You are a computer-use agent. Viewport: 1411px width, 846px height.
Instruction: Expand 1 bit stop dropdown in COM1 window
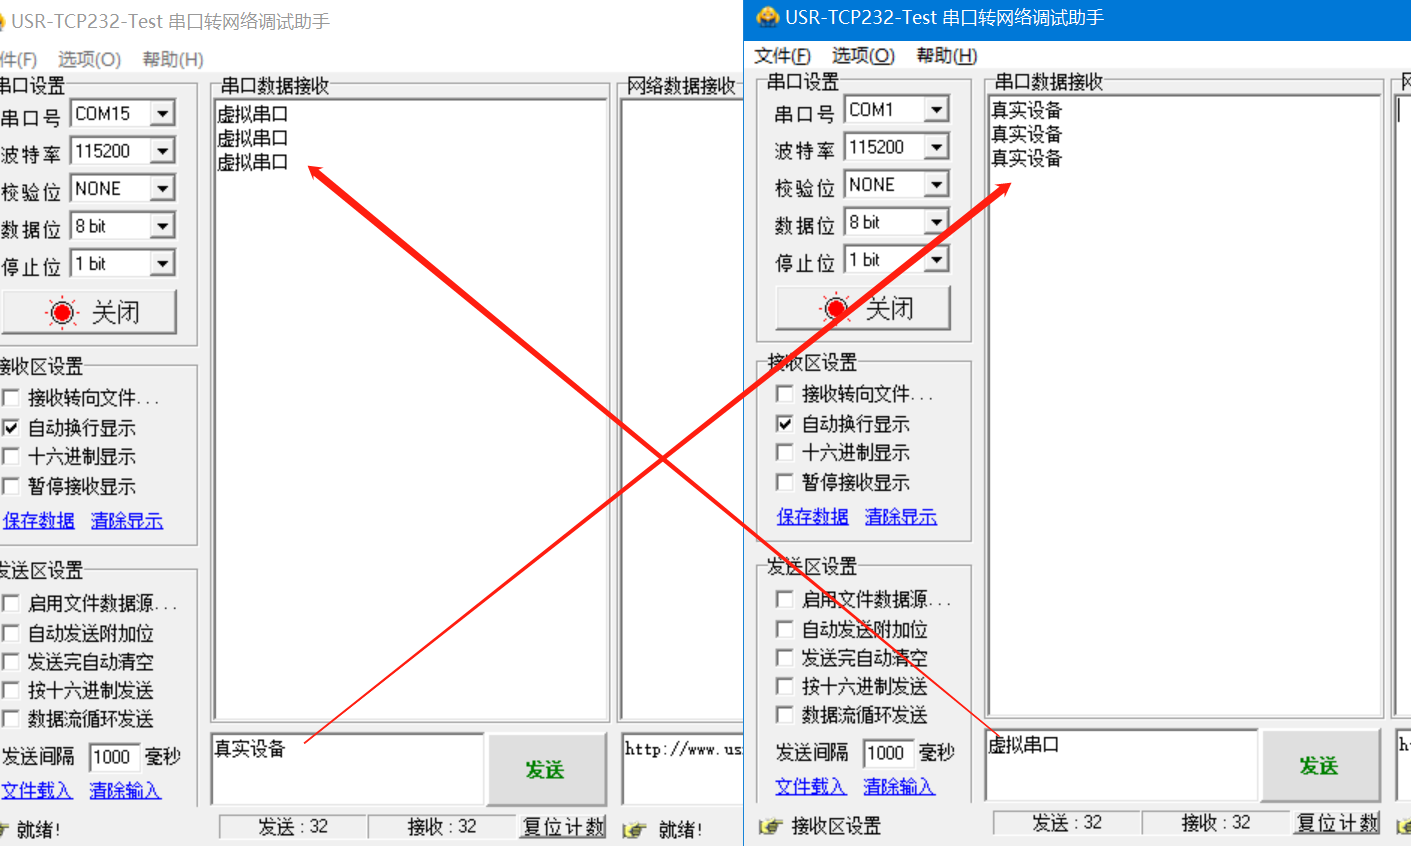click(936, 260)
